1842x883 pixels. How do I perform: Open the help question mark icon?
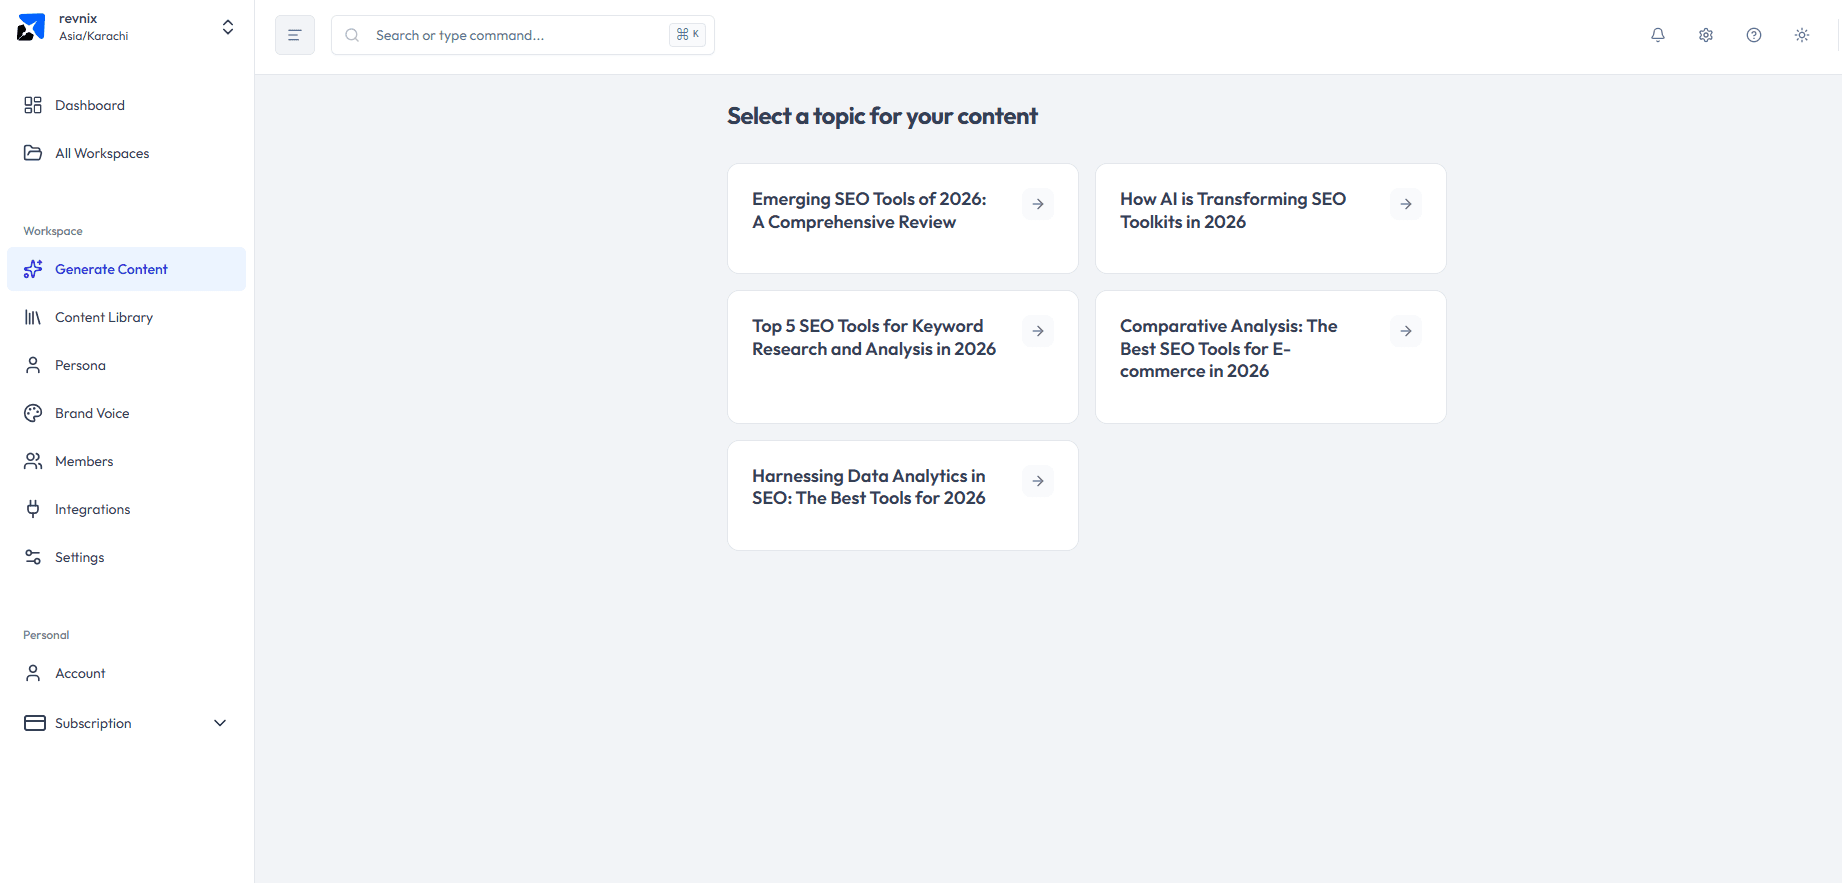pos(1754,35)
